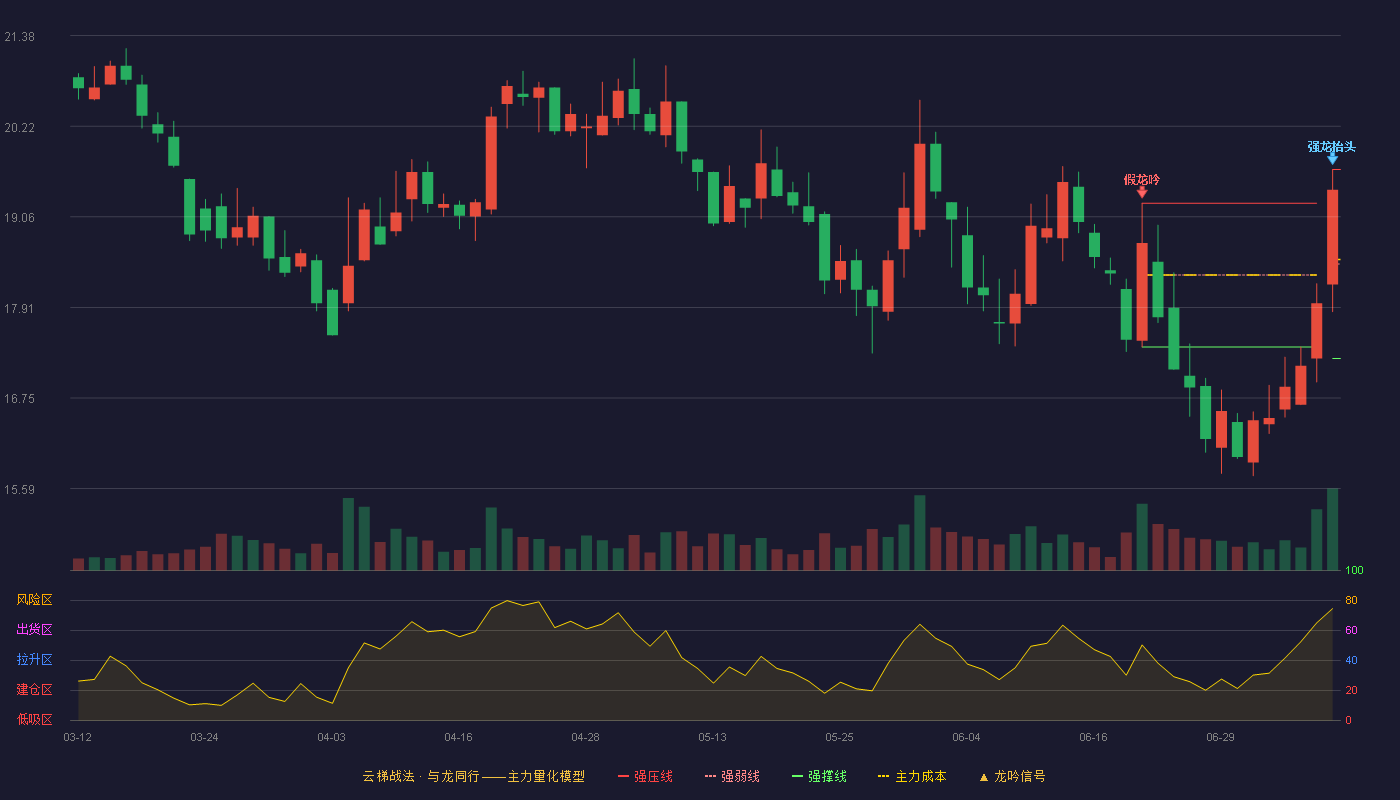The width and height of the screenshot is (1400, 800).
Task: Click the 强龙抬头 annotation label
Action: pos(1332,146)
